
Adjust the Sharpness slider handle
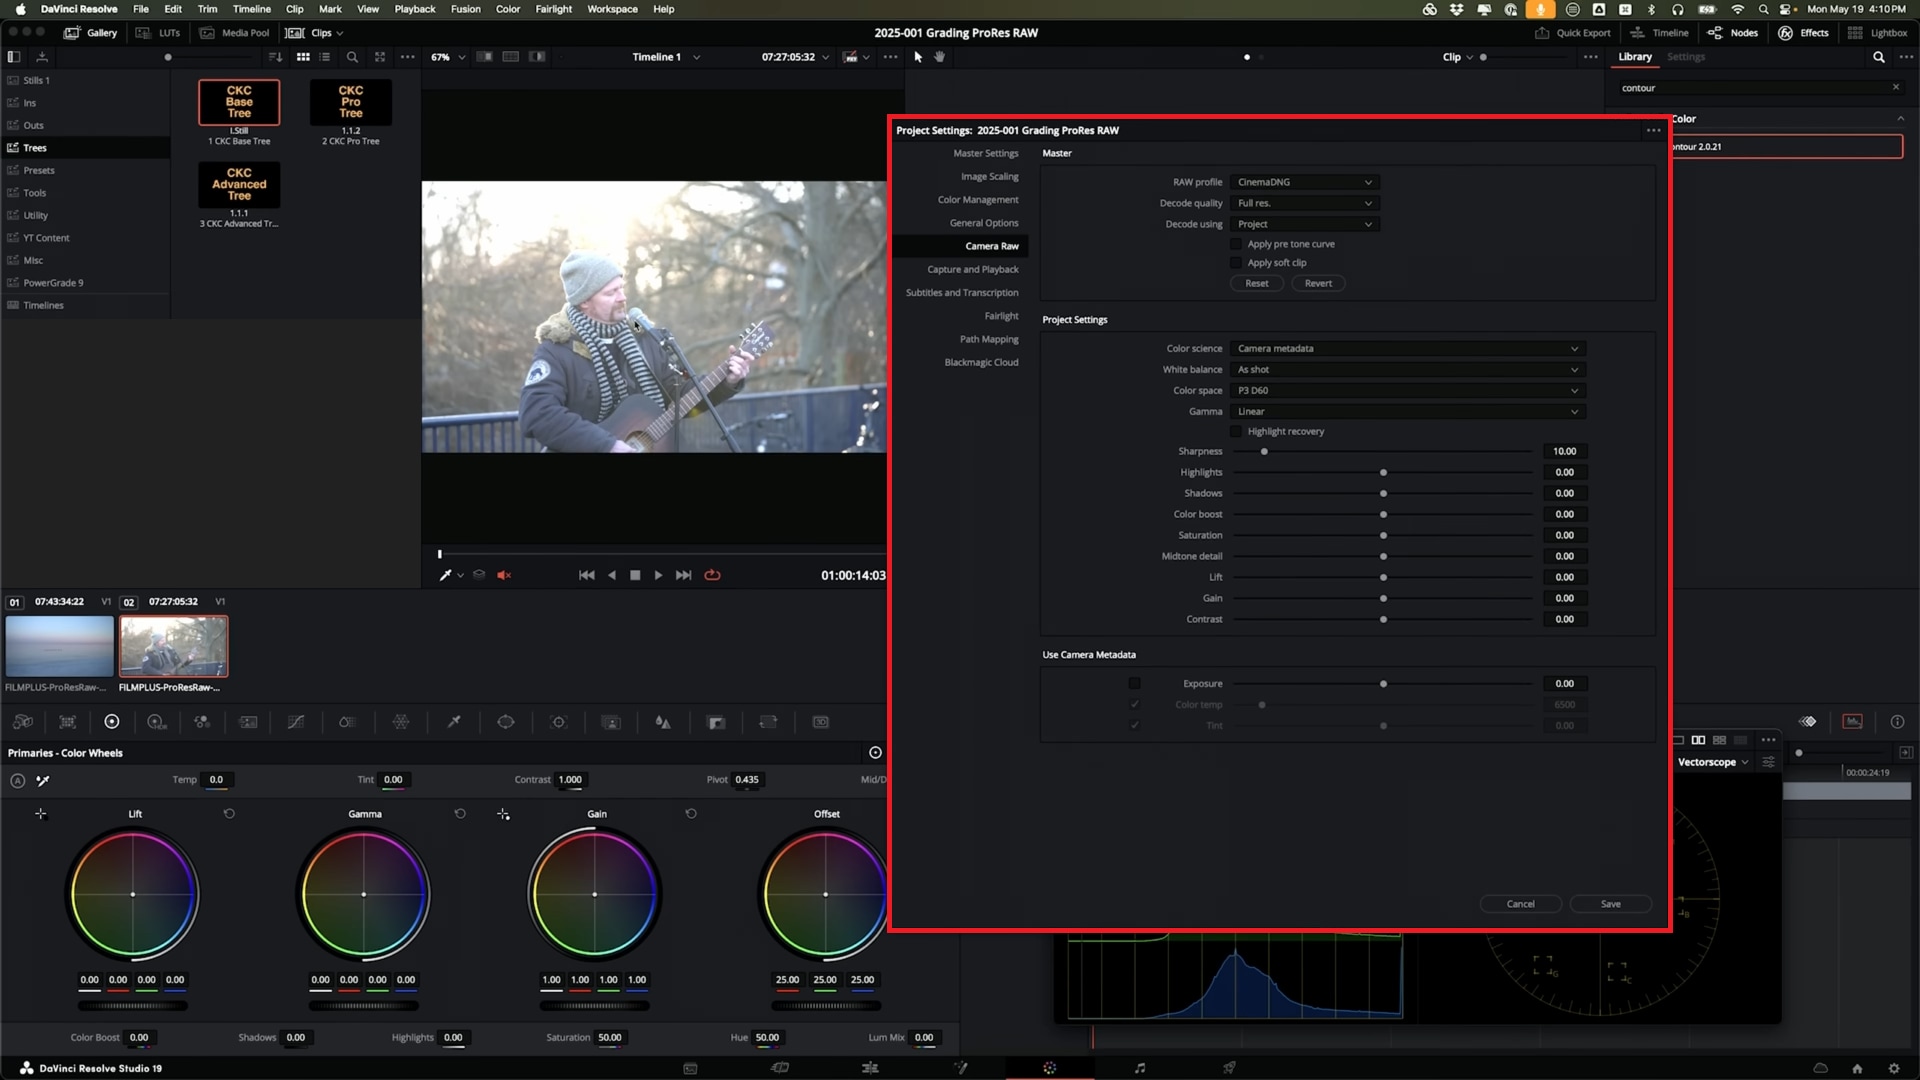pos(1264,452)
